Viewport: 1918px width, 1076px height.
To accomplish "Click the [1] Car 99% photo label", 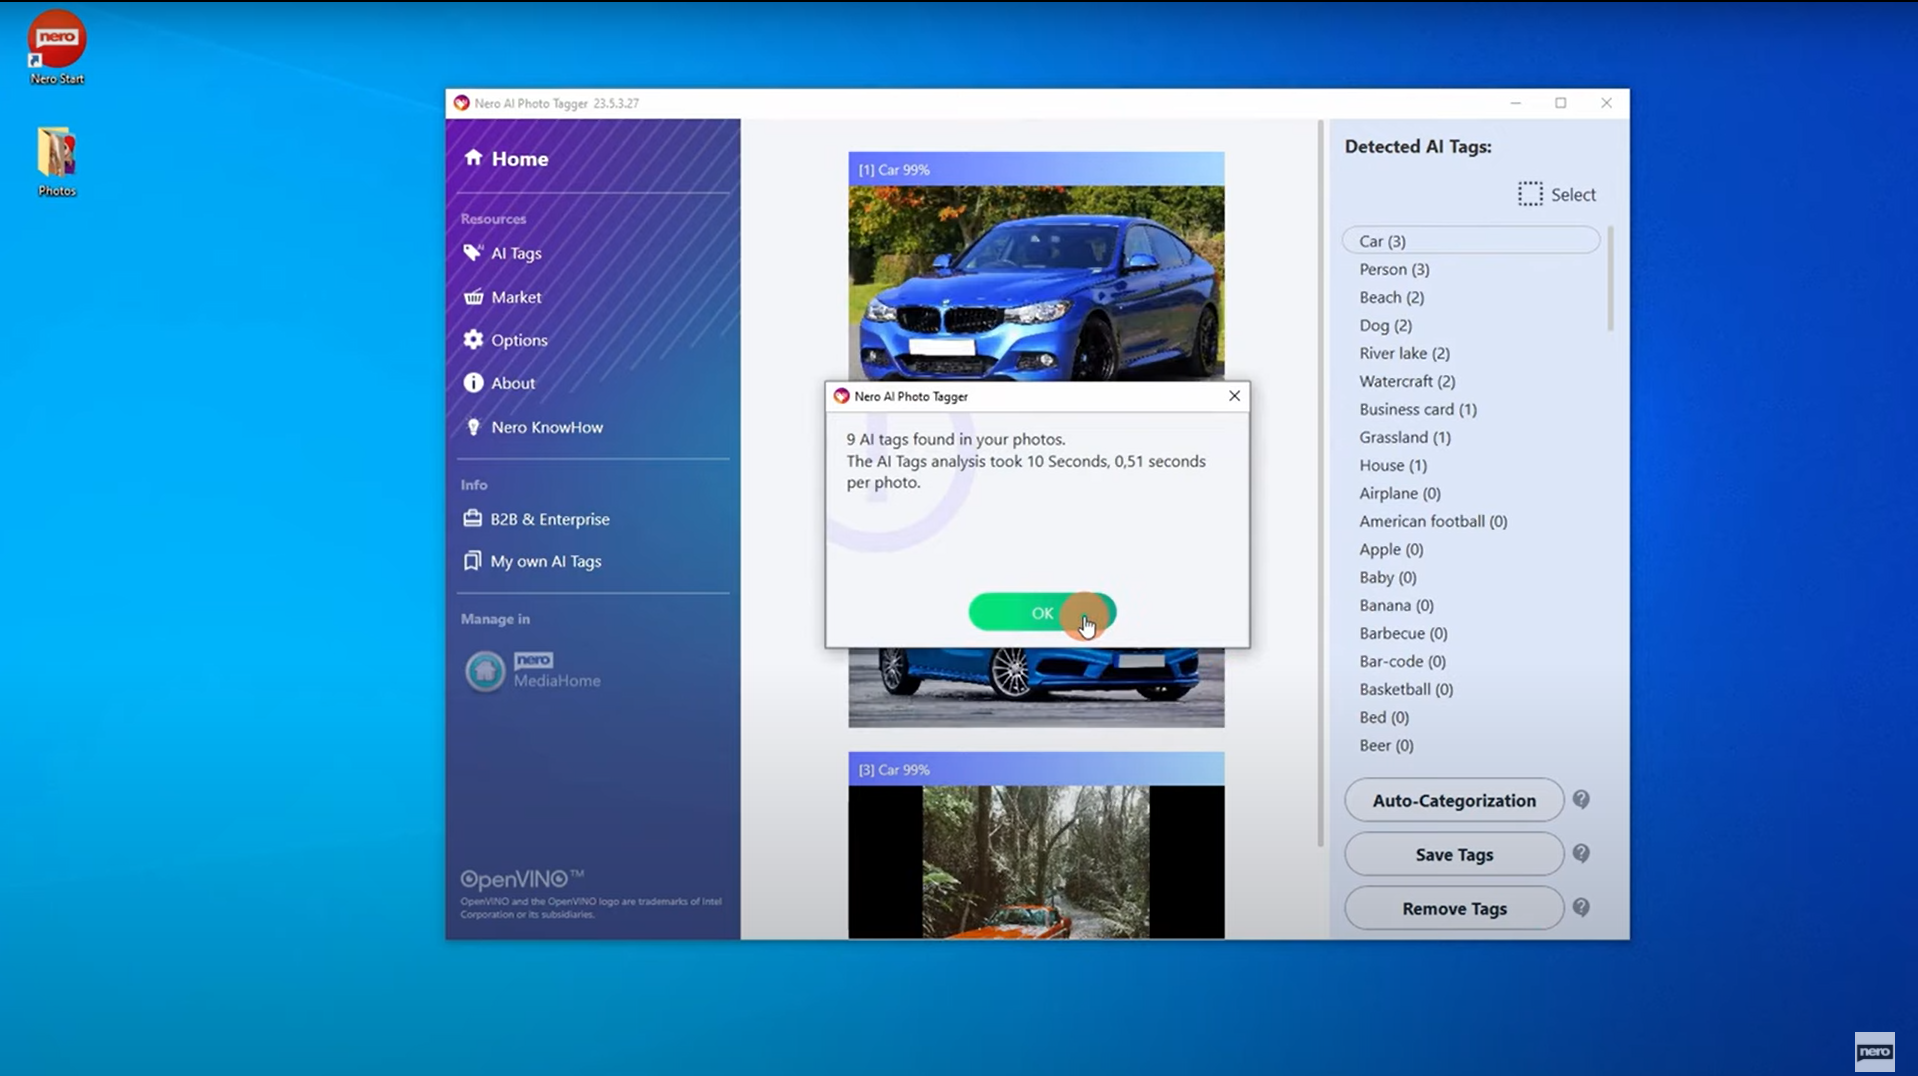I will coord(894,170).
